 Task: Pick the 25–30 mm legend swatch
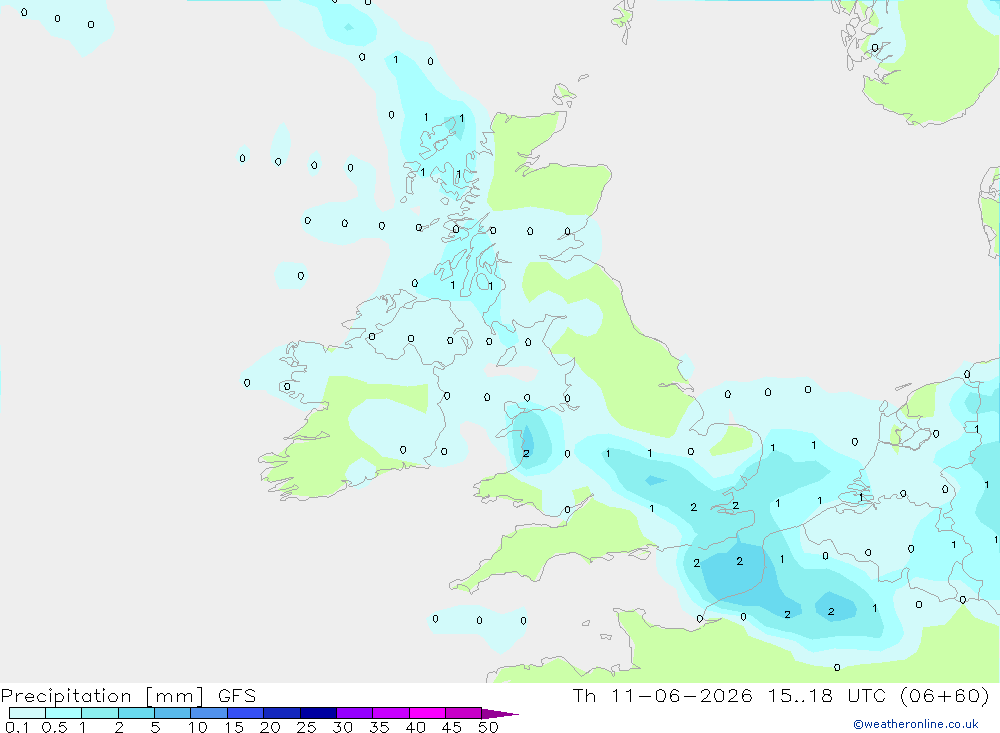318,713
